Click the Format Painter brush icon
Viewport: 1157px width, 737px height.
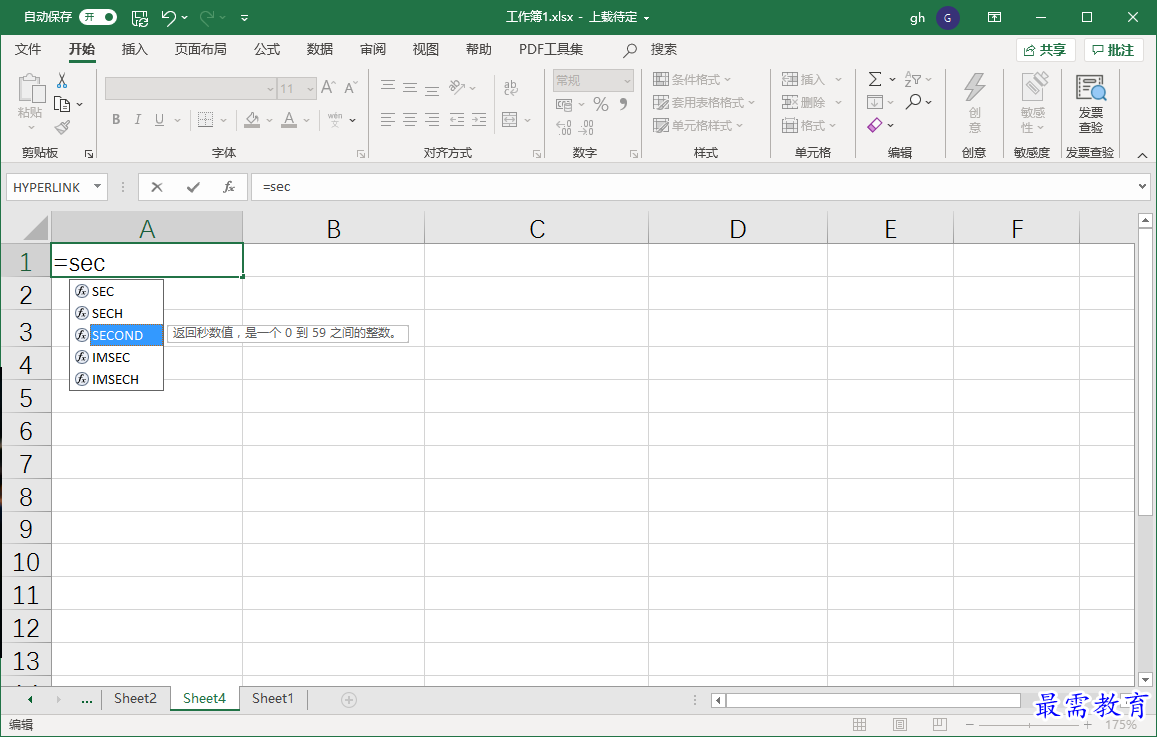(63, 128)
